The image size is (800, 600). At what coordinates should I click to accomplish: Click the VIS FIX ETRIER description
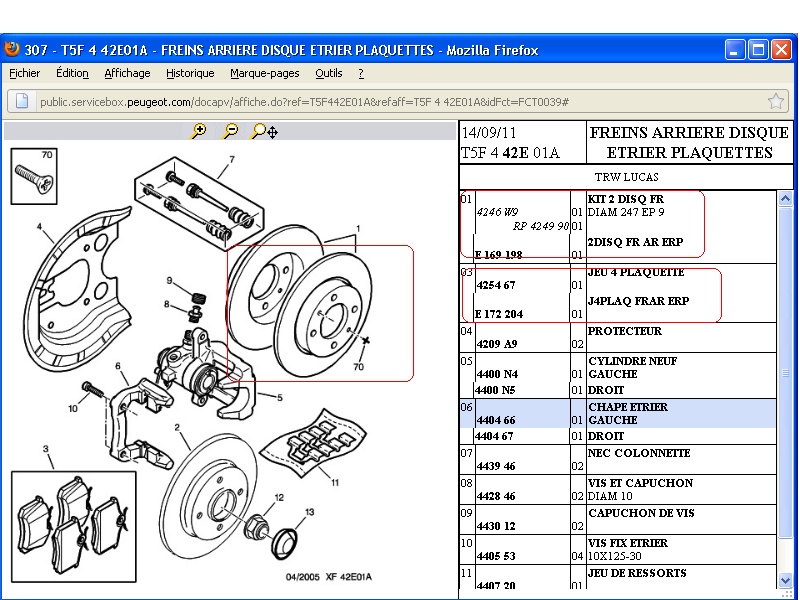(628, 543)
